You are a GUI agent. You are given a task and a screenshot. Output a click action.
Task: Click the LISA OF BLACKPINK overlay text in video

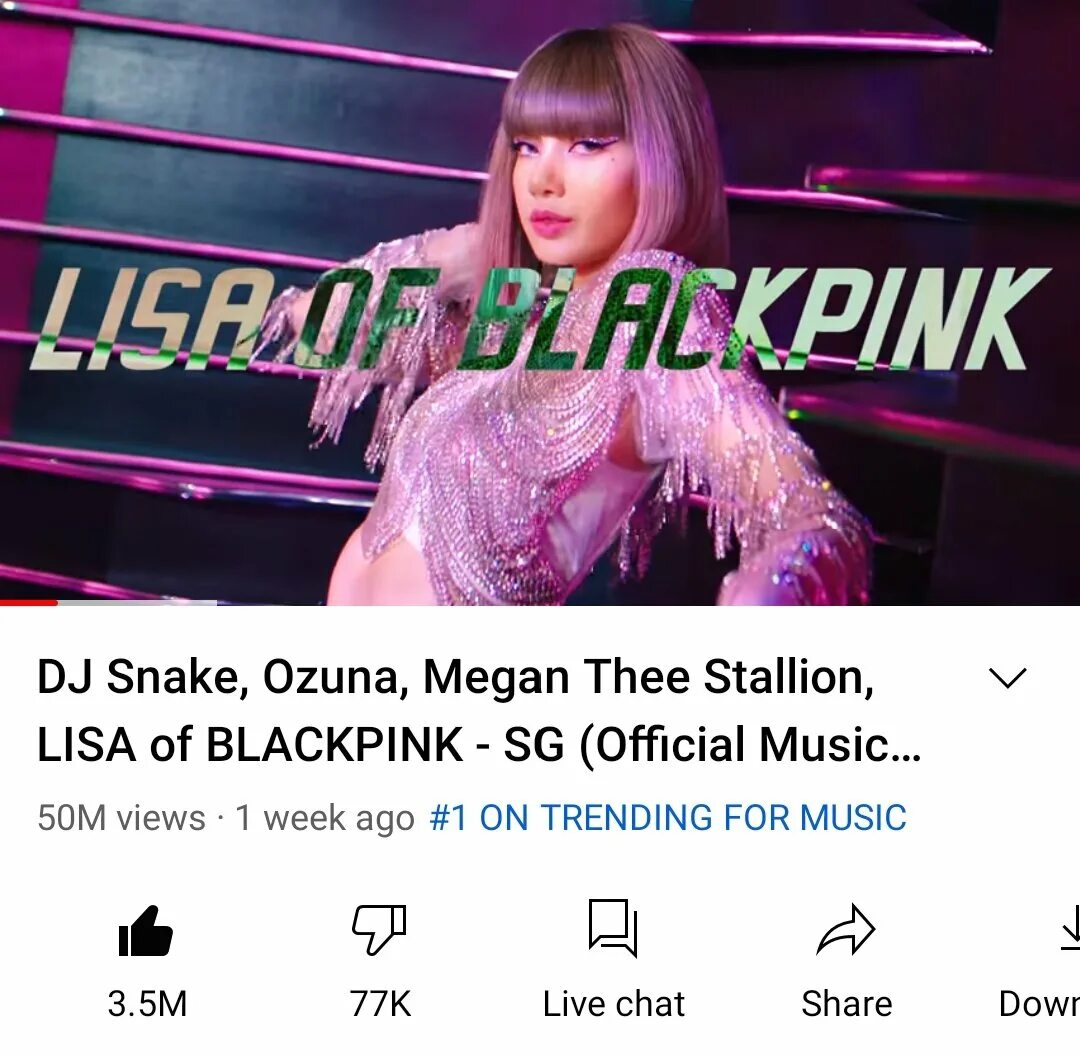click(540, 318)
